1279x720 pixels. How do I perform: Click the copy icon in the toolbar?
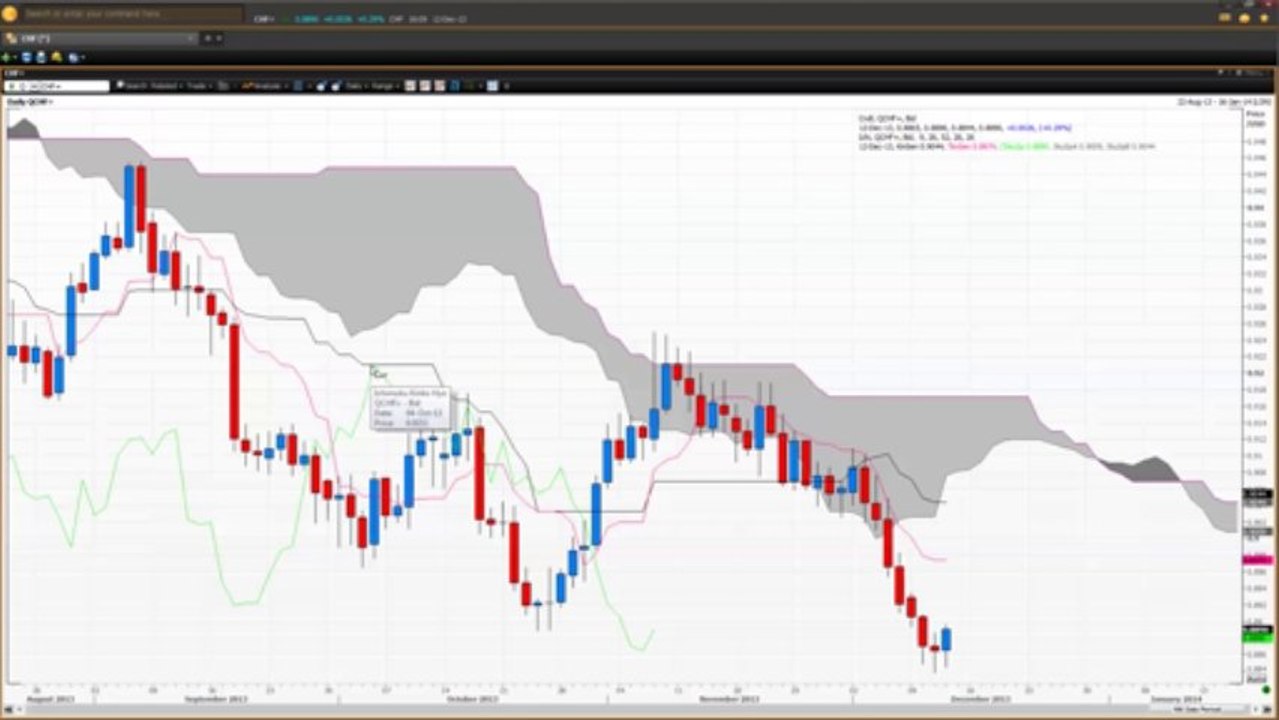pos(72,57)
